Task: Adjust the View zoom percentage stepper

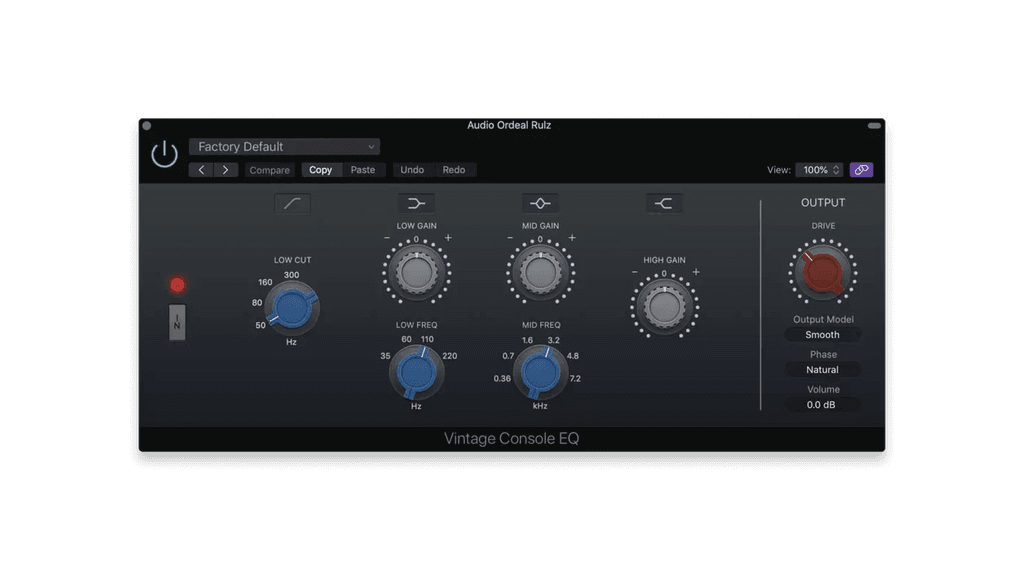Action: pyautogui.click(x=835, y=169)
